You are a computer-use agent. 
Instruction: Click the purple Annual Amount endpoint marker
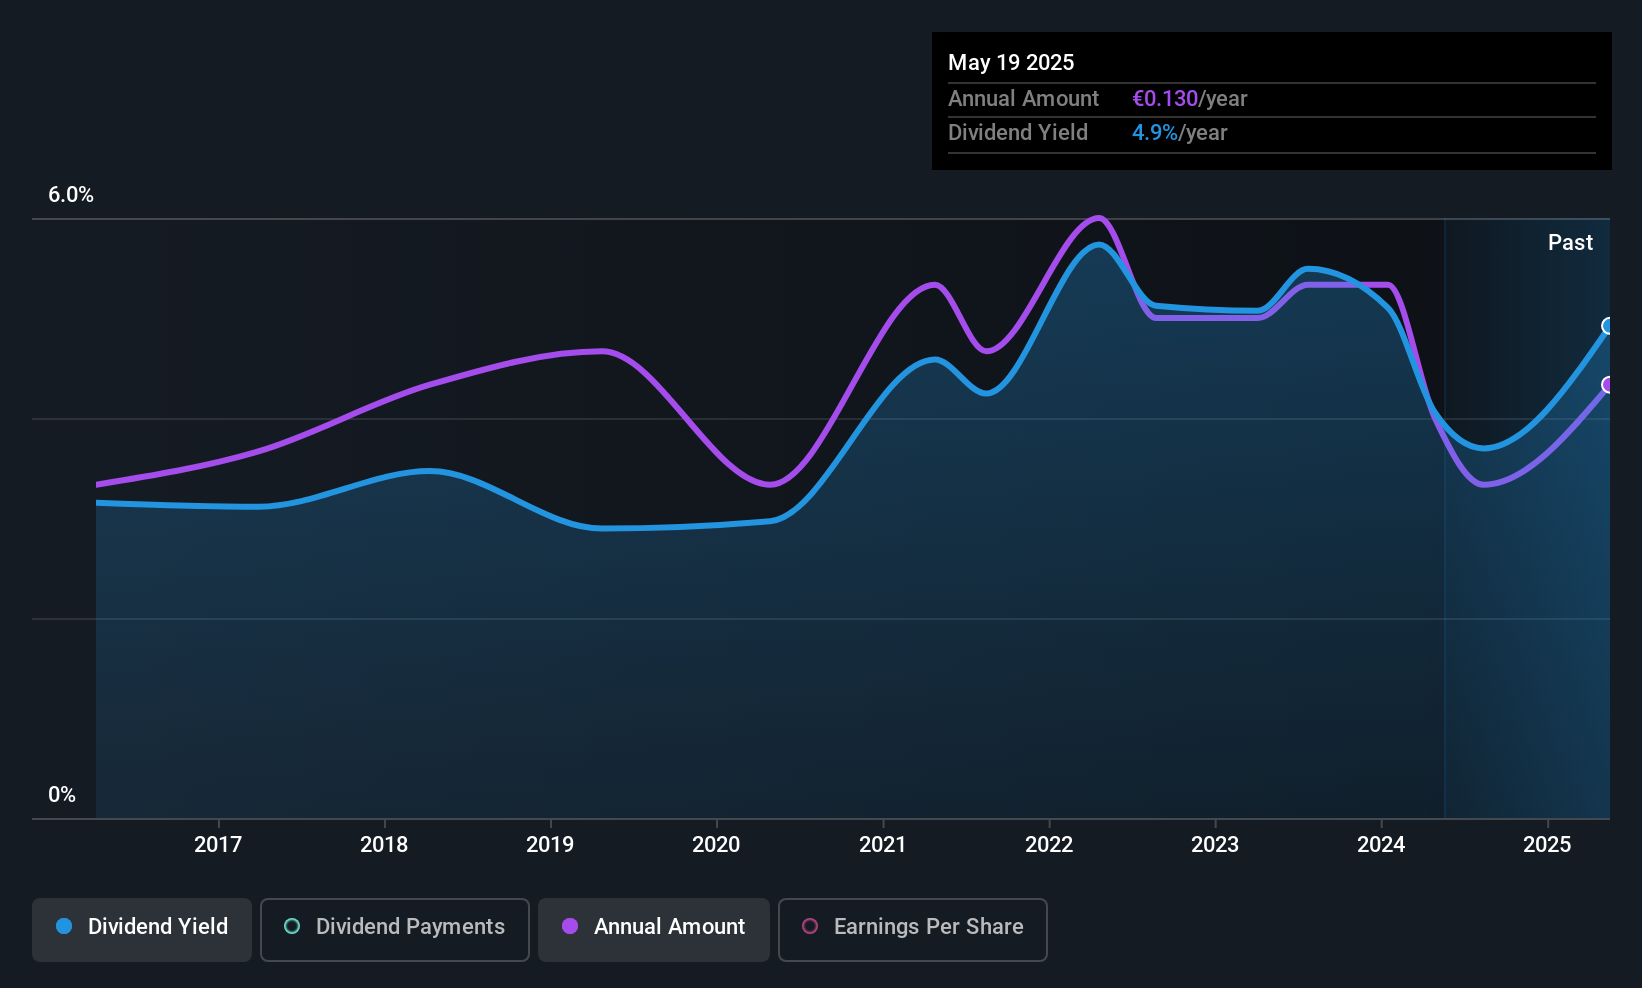pyautogui.click(x=1608, y=385)
